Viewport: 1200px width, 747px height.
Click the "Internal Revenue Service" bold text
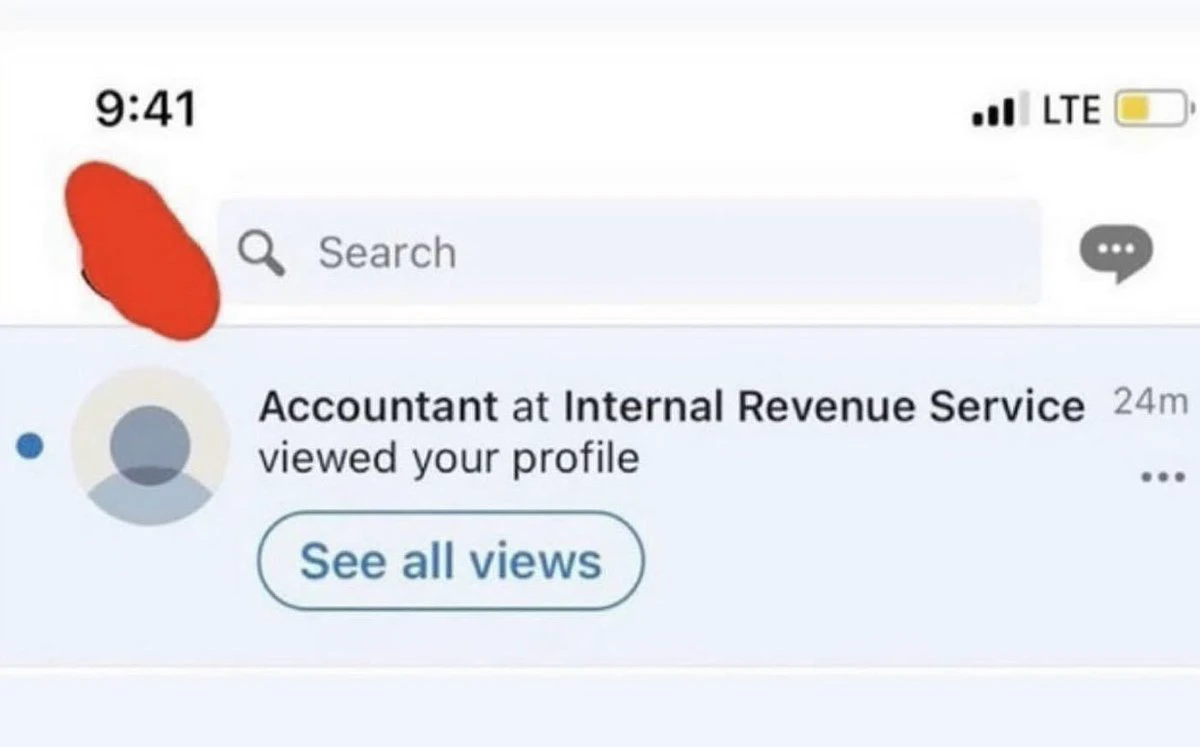[824, 406]
